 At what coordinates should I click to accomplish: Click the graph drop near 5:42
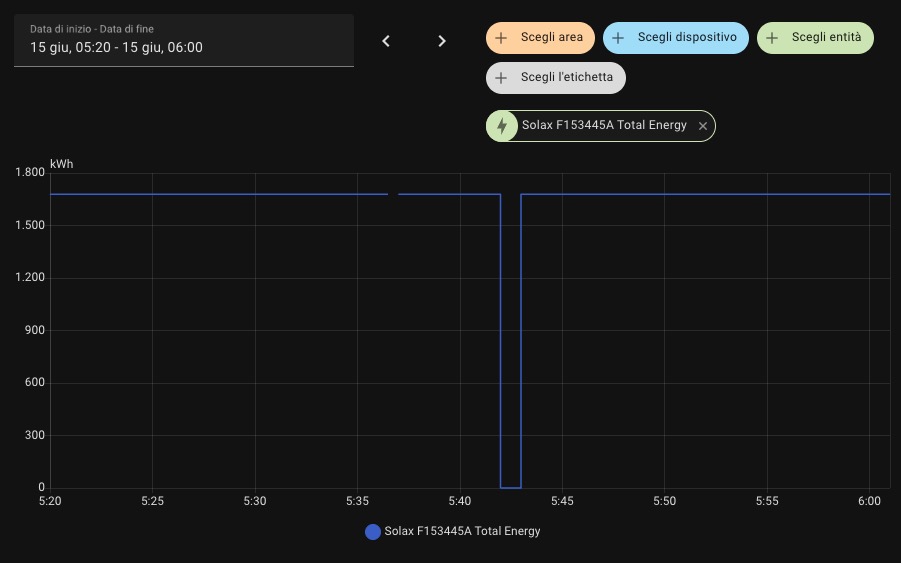pyautogui.click(x=510, y=341)
